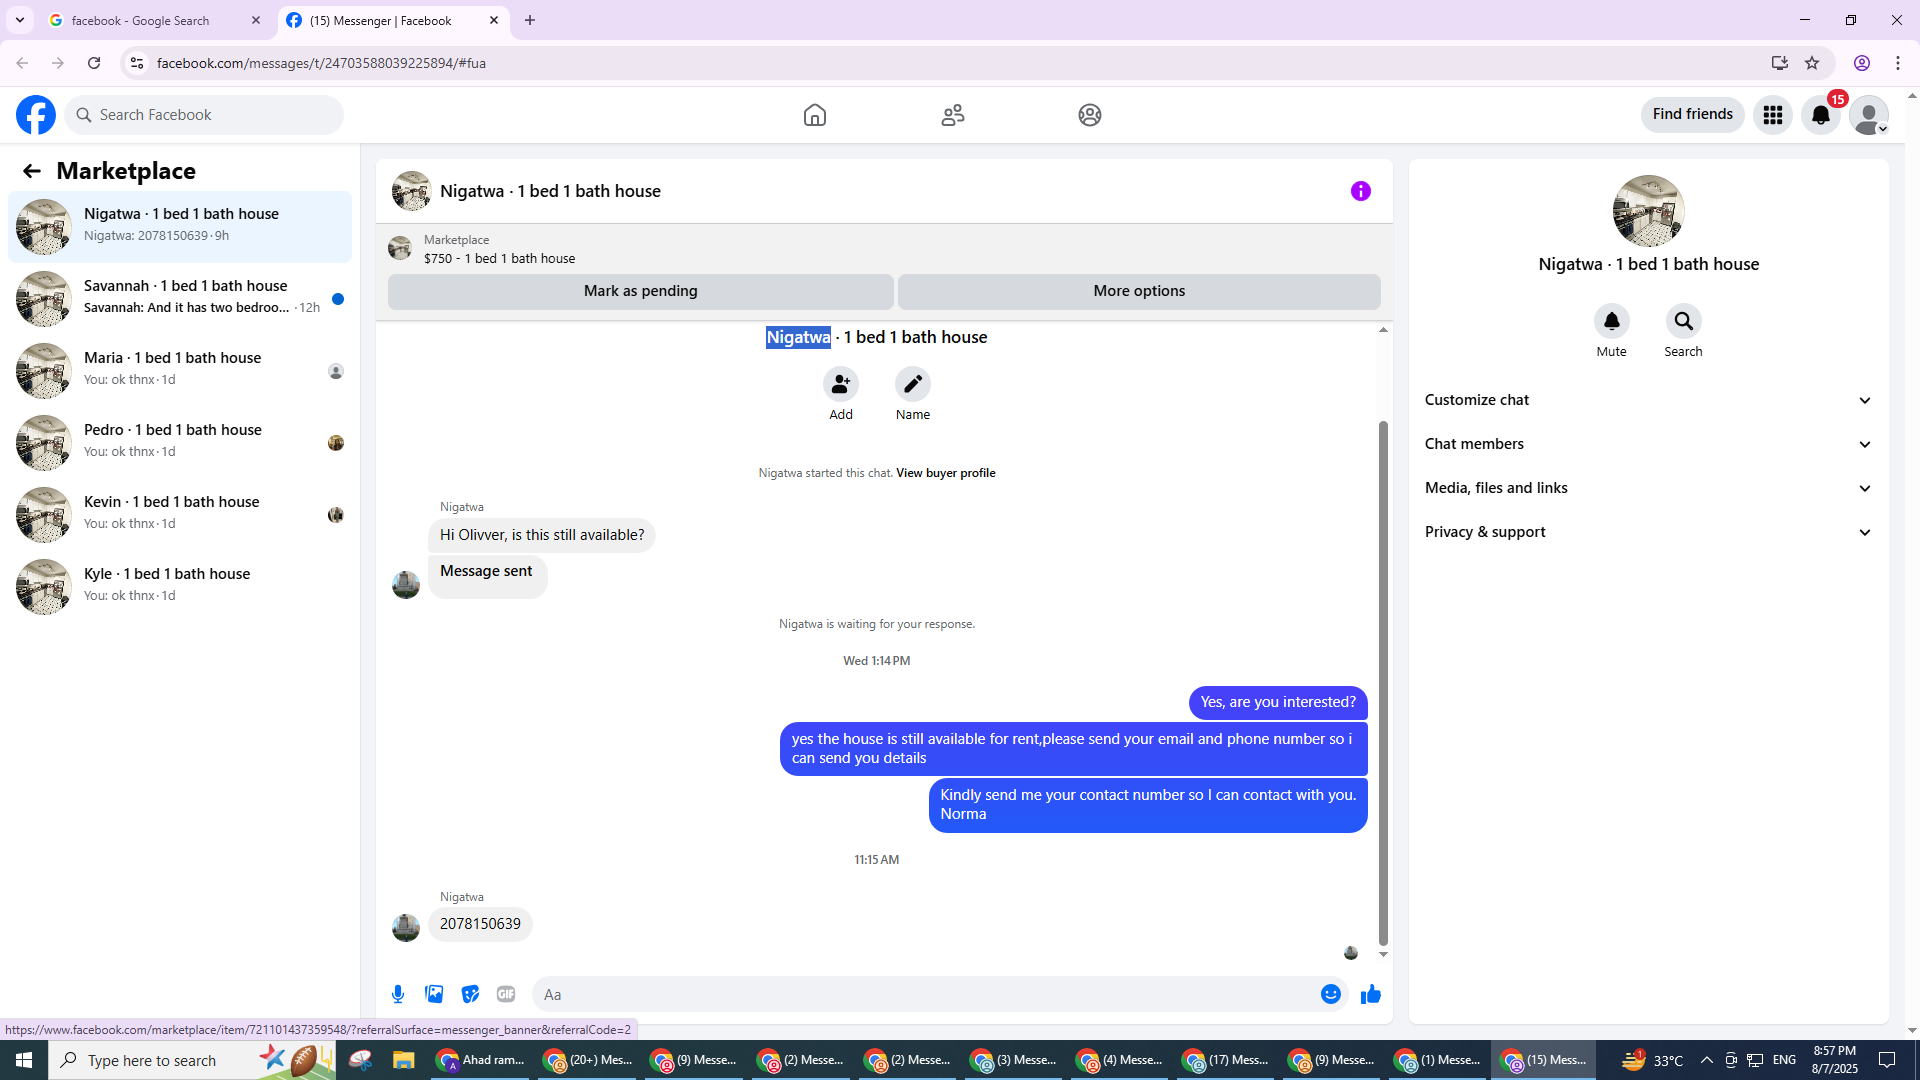1920x1080 pixels.
Task: Open the $750 1 bed 1 bath listing
Action: [499, 258]
